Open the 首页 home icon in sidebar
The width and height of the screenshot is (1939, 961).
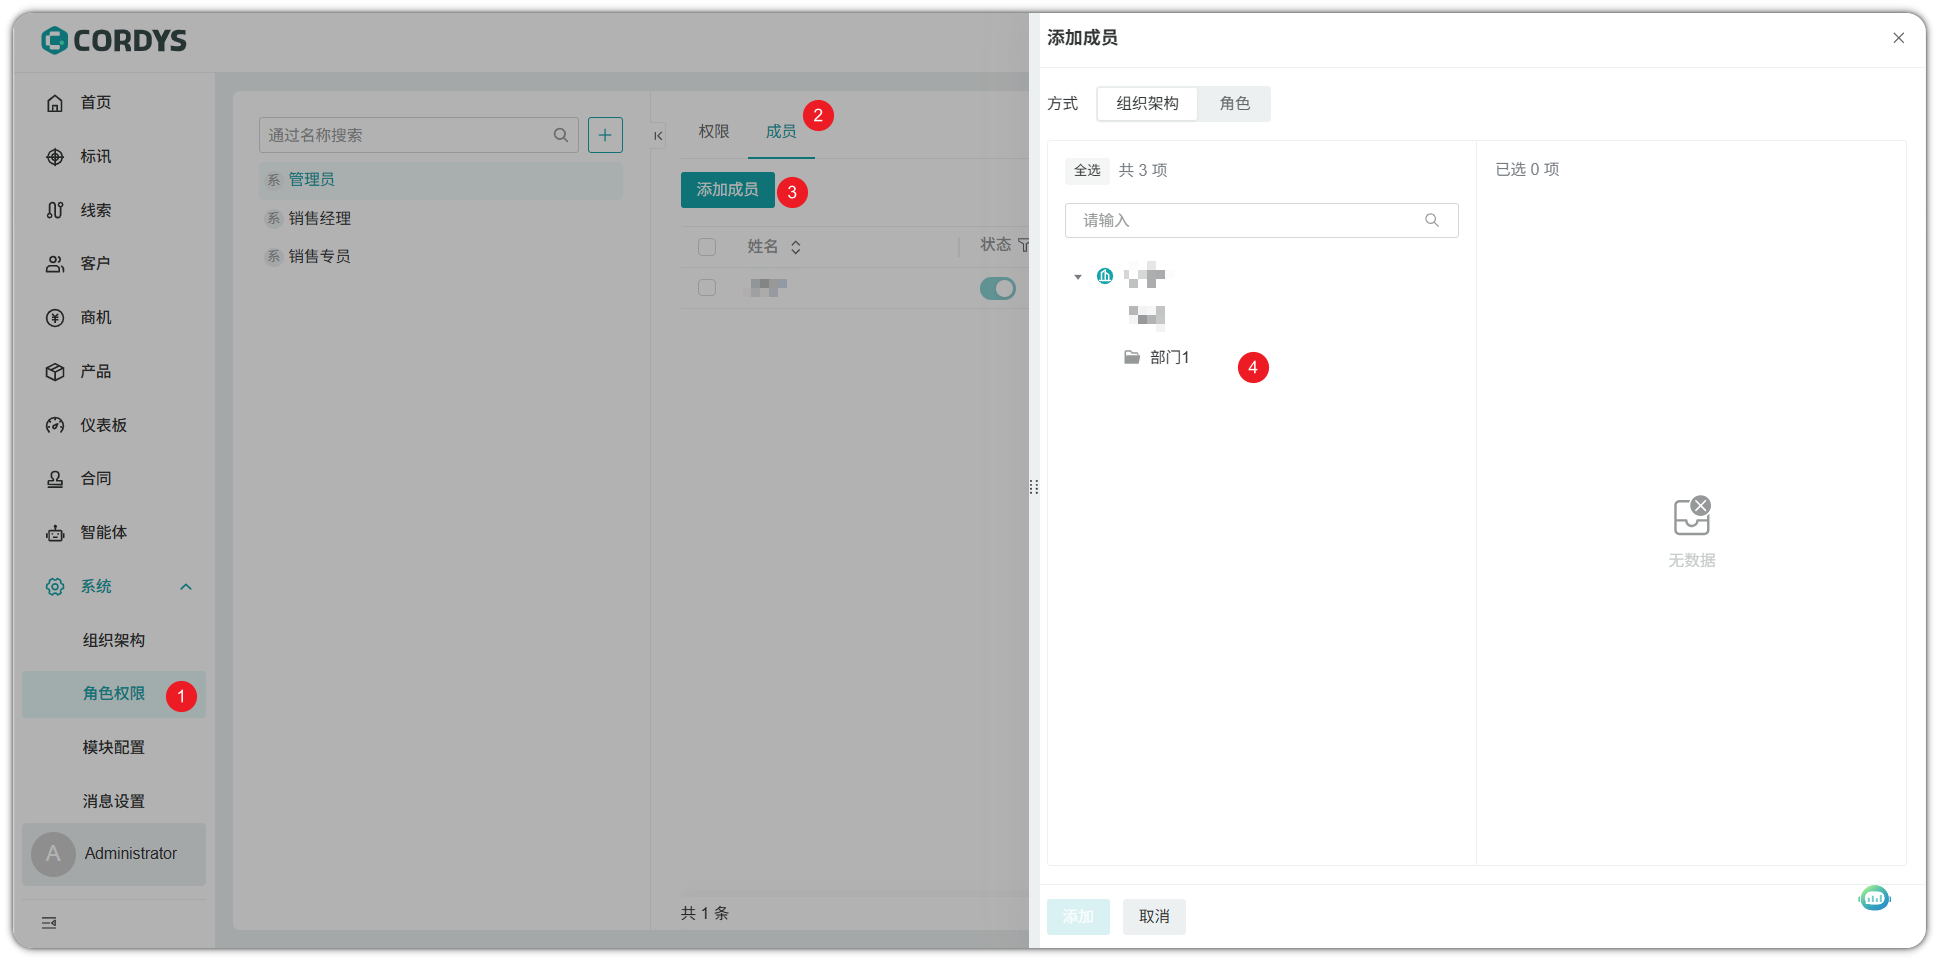55,103
